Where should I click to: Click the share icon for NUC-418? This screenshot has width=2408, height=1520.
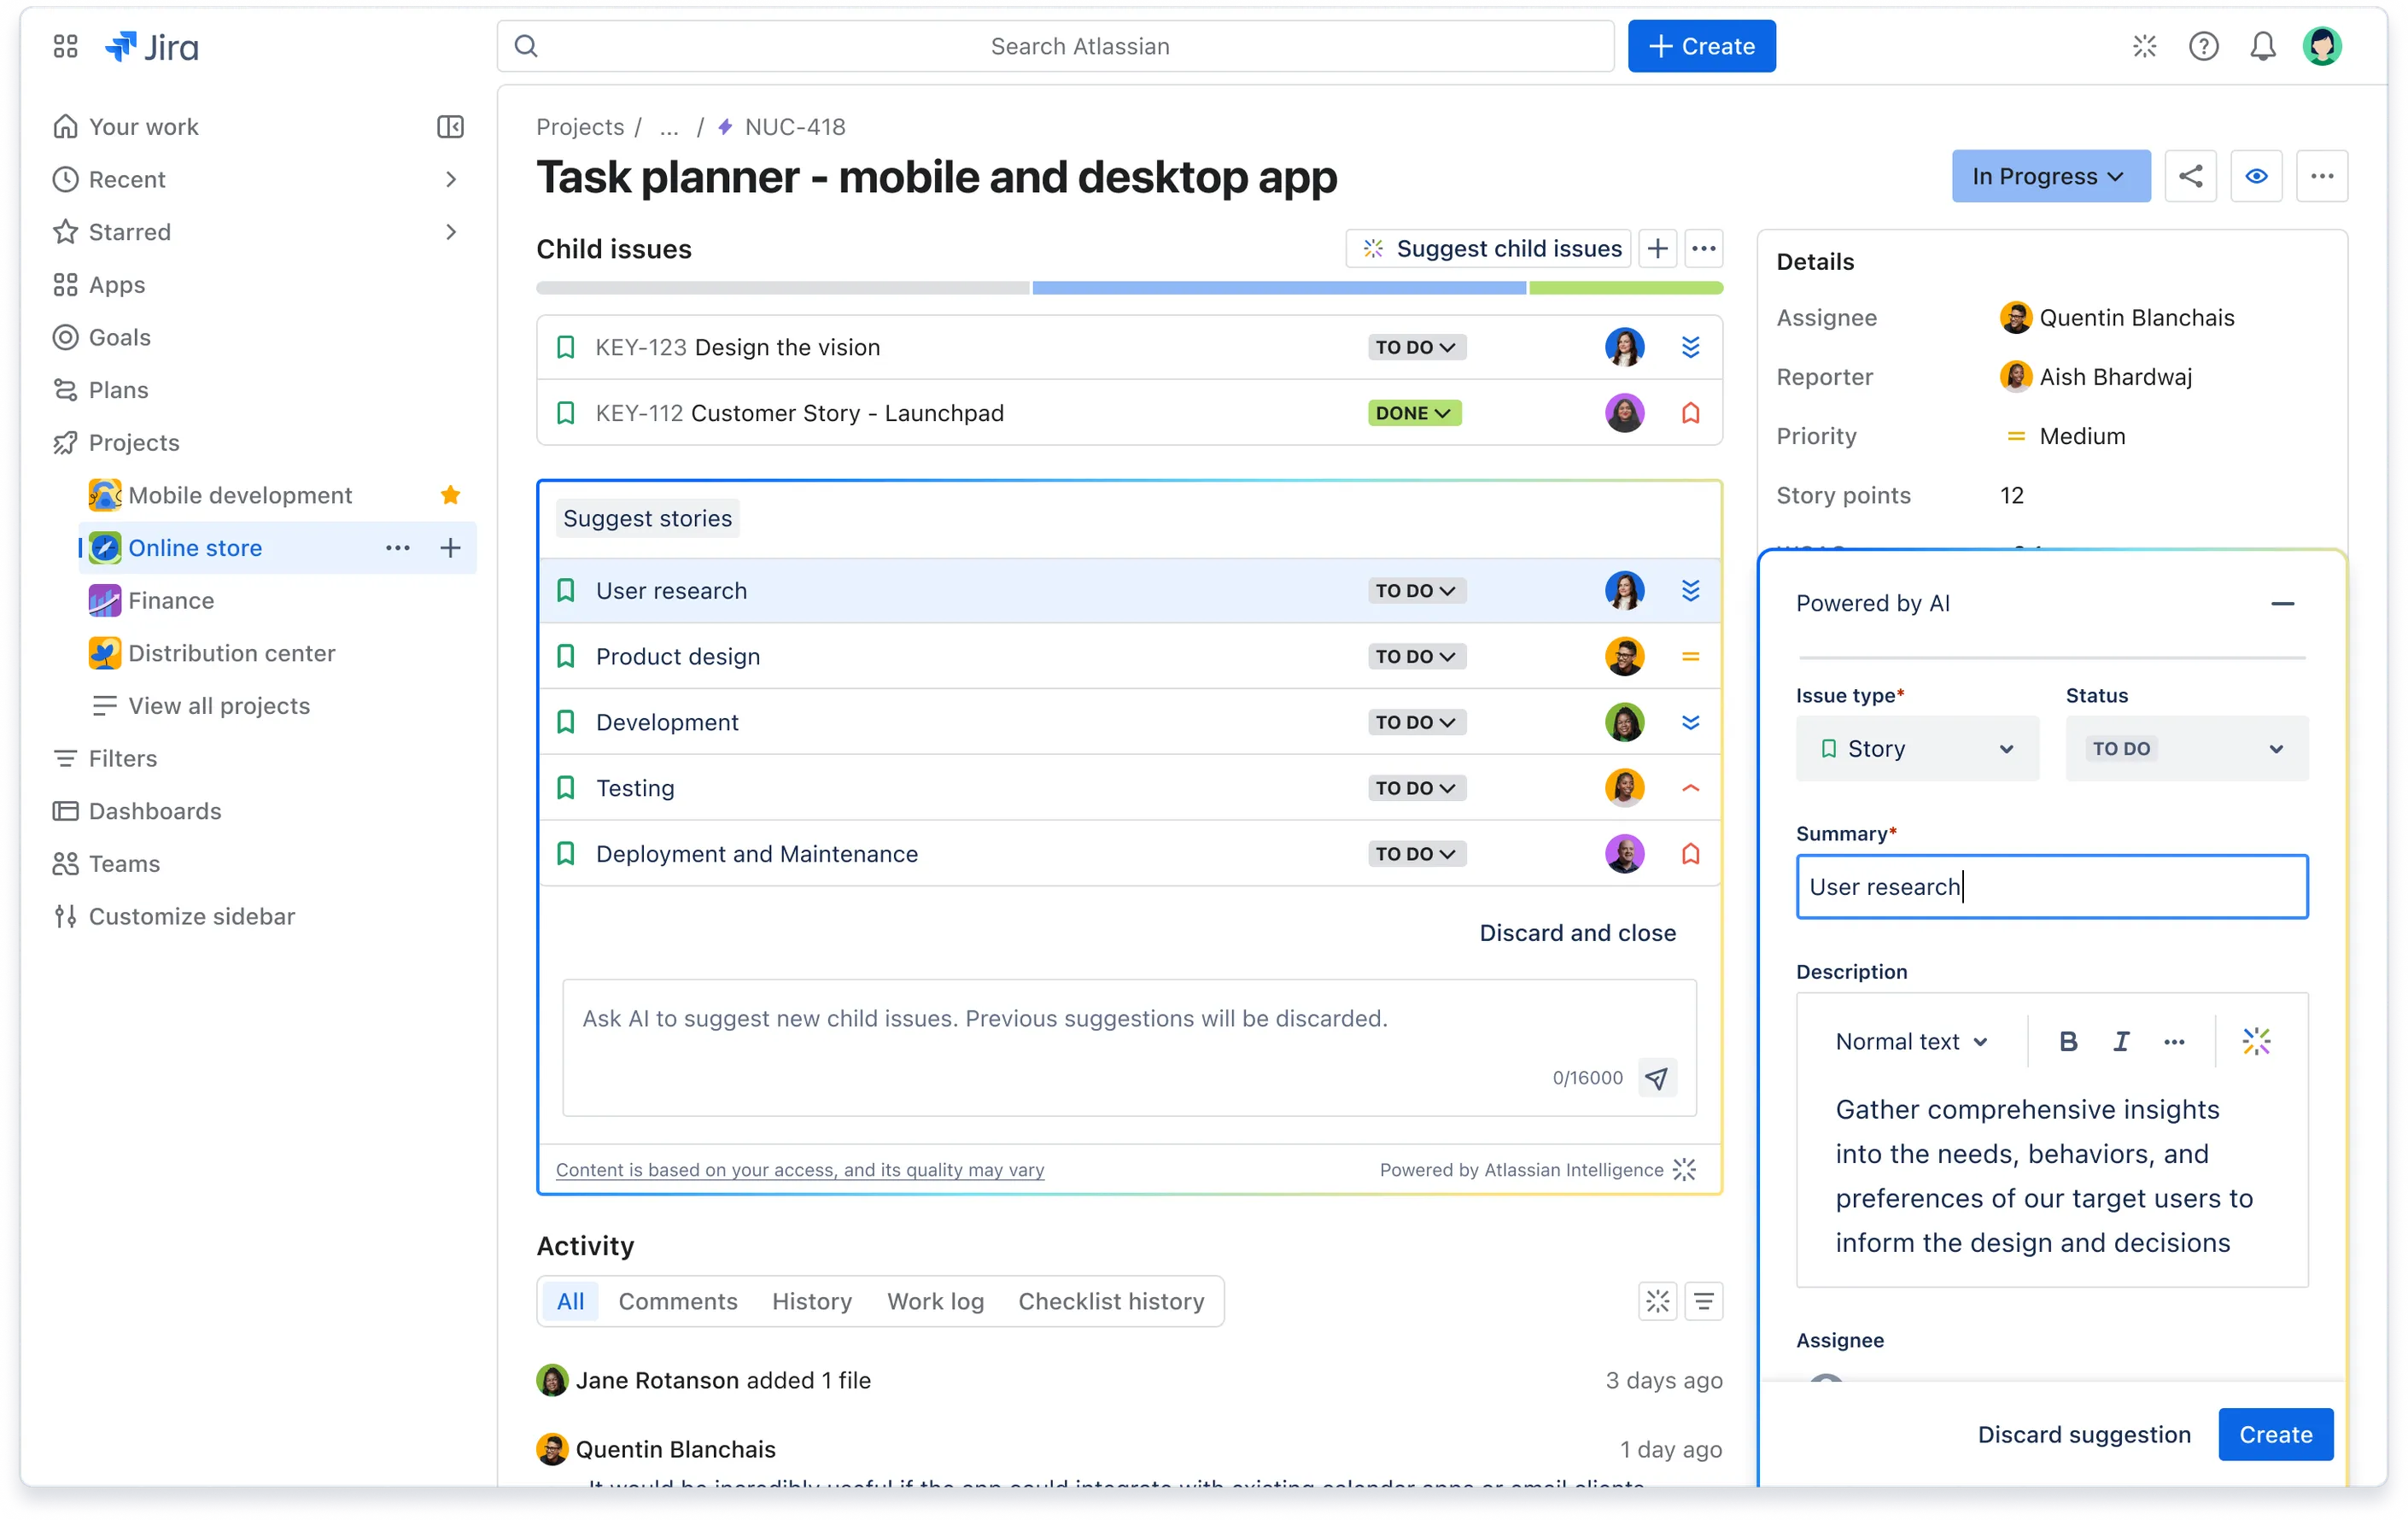pos(2191,176)
